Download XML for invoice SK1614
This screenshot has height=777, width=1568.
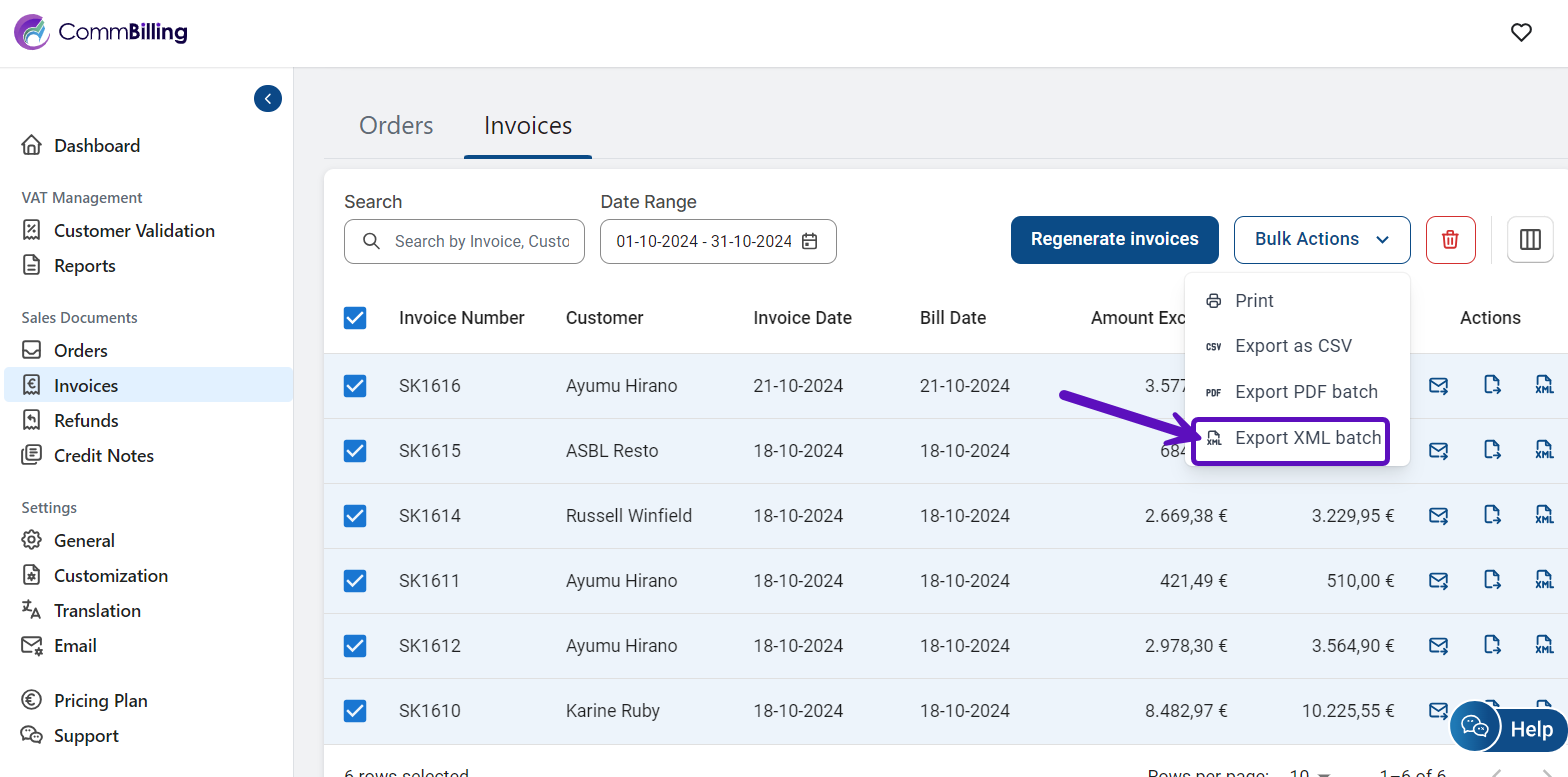click(1544, 516)
